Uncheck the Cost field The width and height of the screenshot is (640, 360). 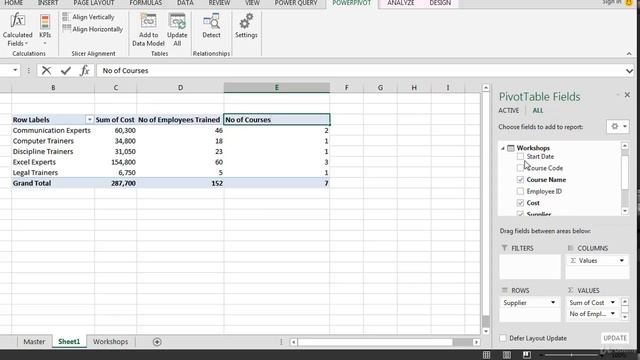pos(520,203)
